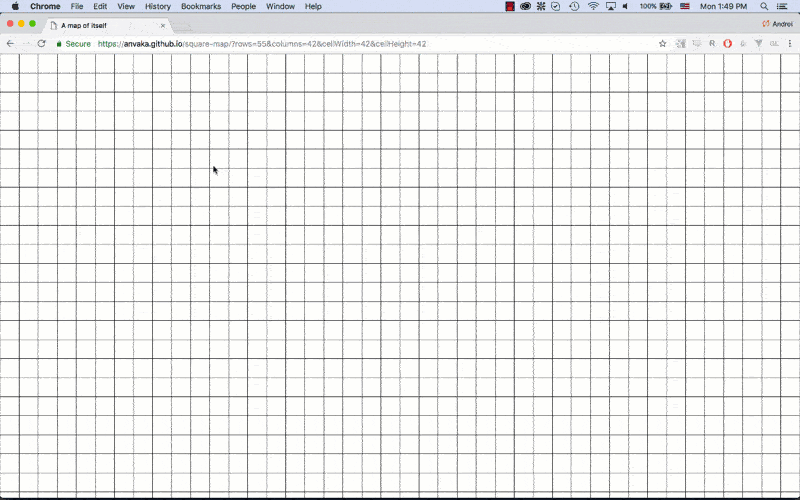The image size is (800, 500).
Task: Click the R extension icon in toolbar
Action: pyautogui.click(x=712, y=44)
